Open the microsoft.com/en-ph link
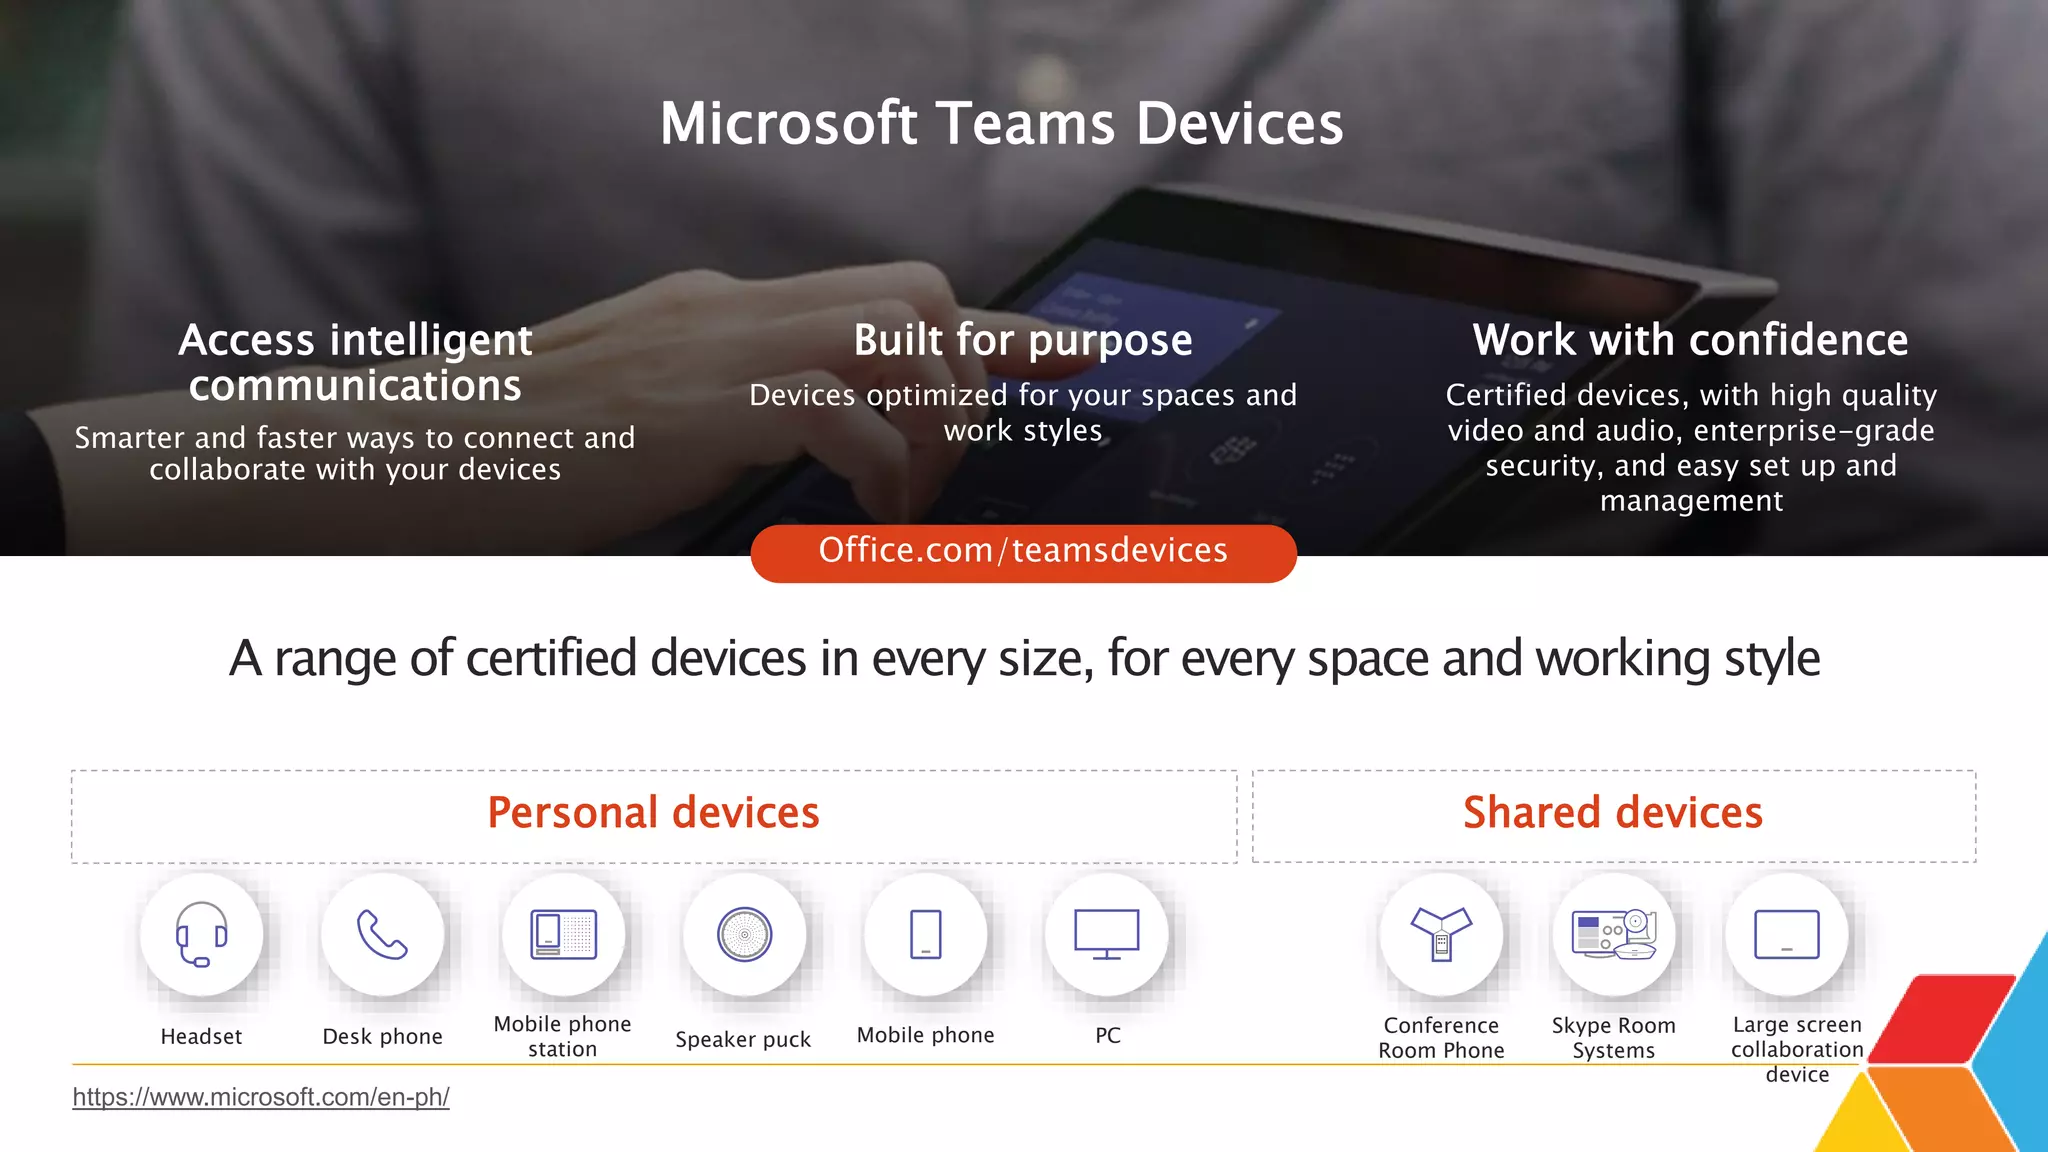The image size is (2048, 1152). click(x=261, y=1097)
